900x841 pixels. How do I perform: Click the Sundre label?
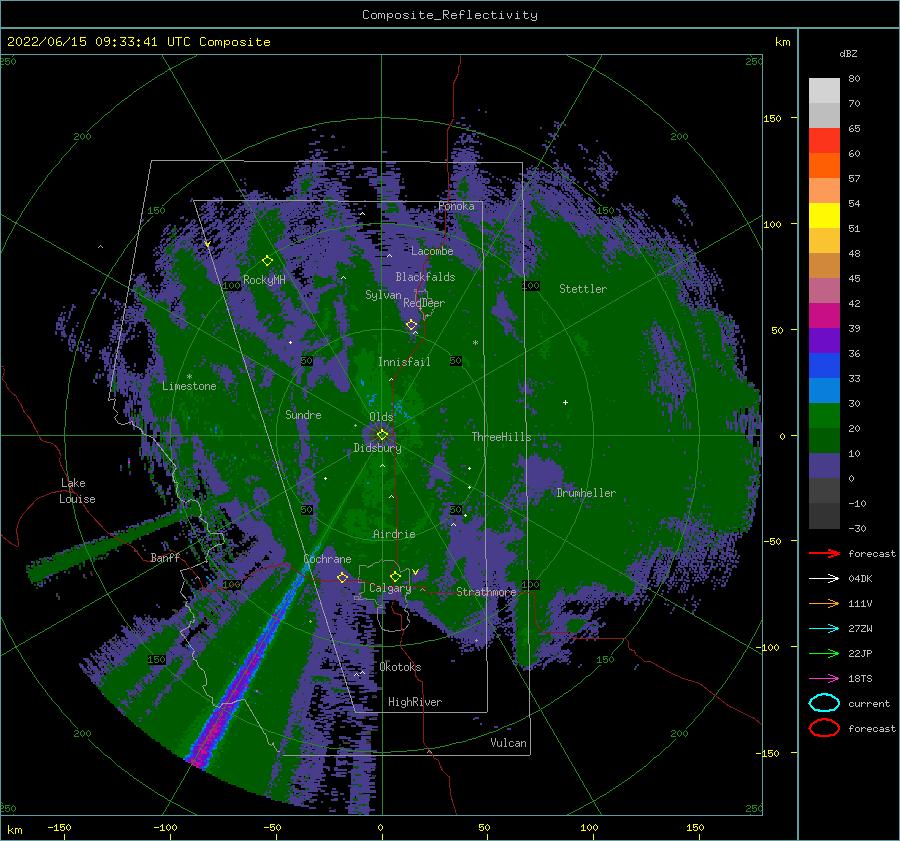303,415
